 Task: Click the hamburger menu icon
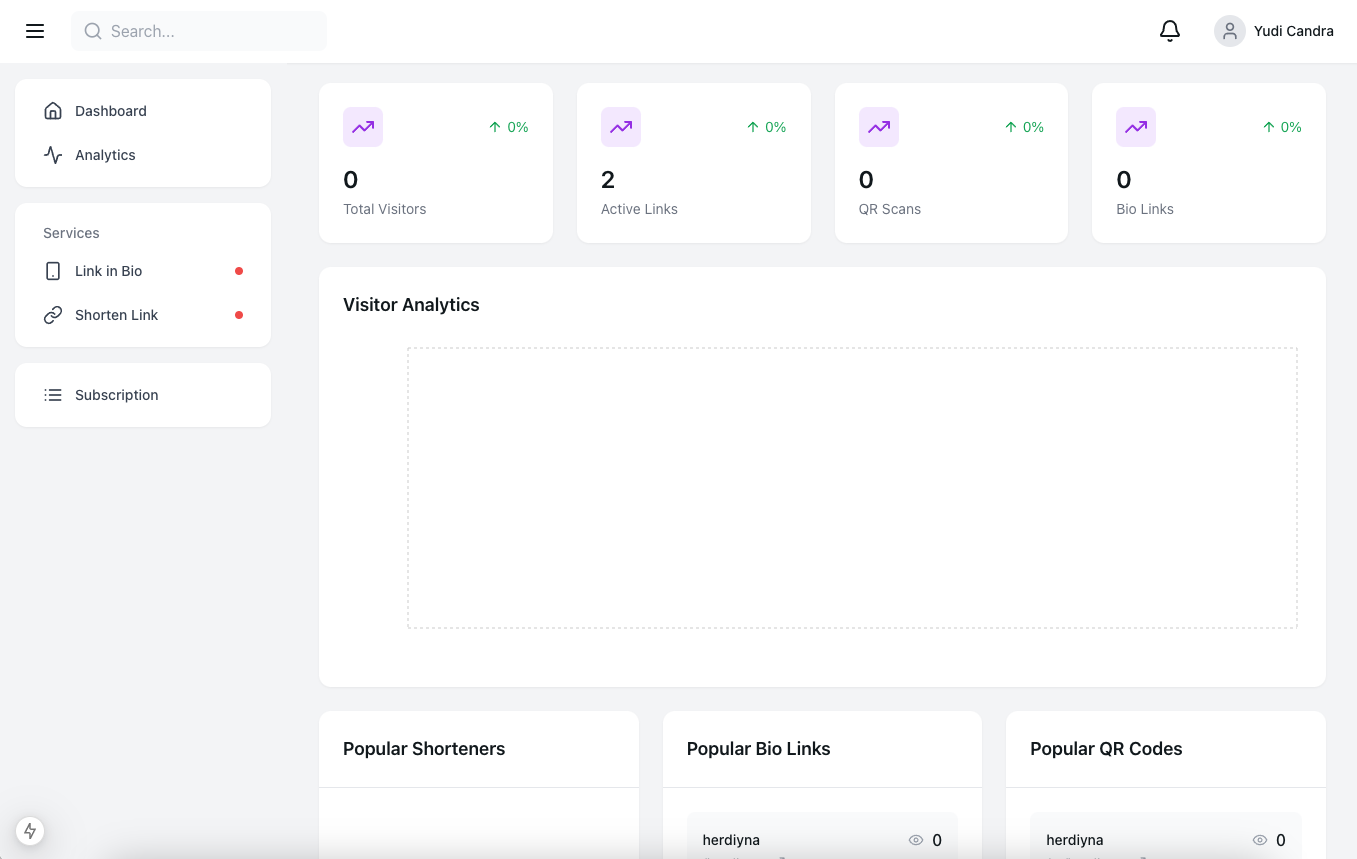35,31
